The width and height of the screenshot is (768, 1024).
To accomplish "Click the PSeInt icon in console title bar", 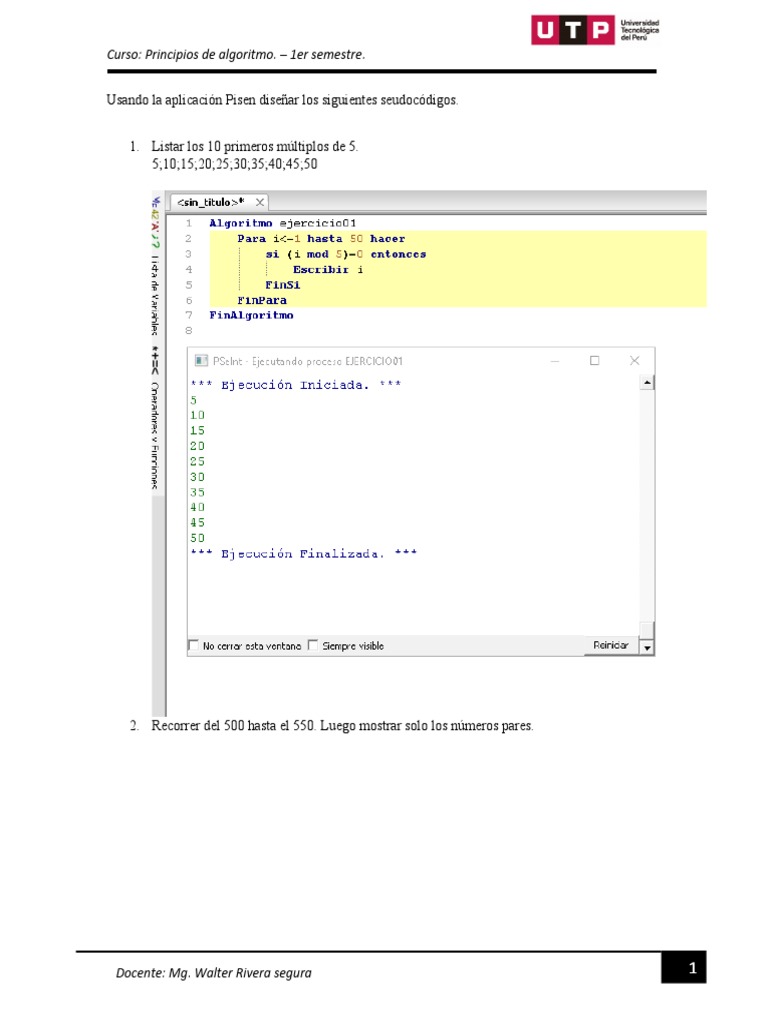I will point(200,361).
